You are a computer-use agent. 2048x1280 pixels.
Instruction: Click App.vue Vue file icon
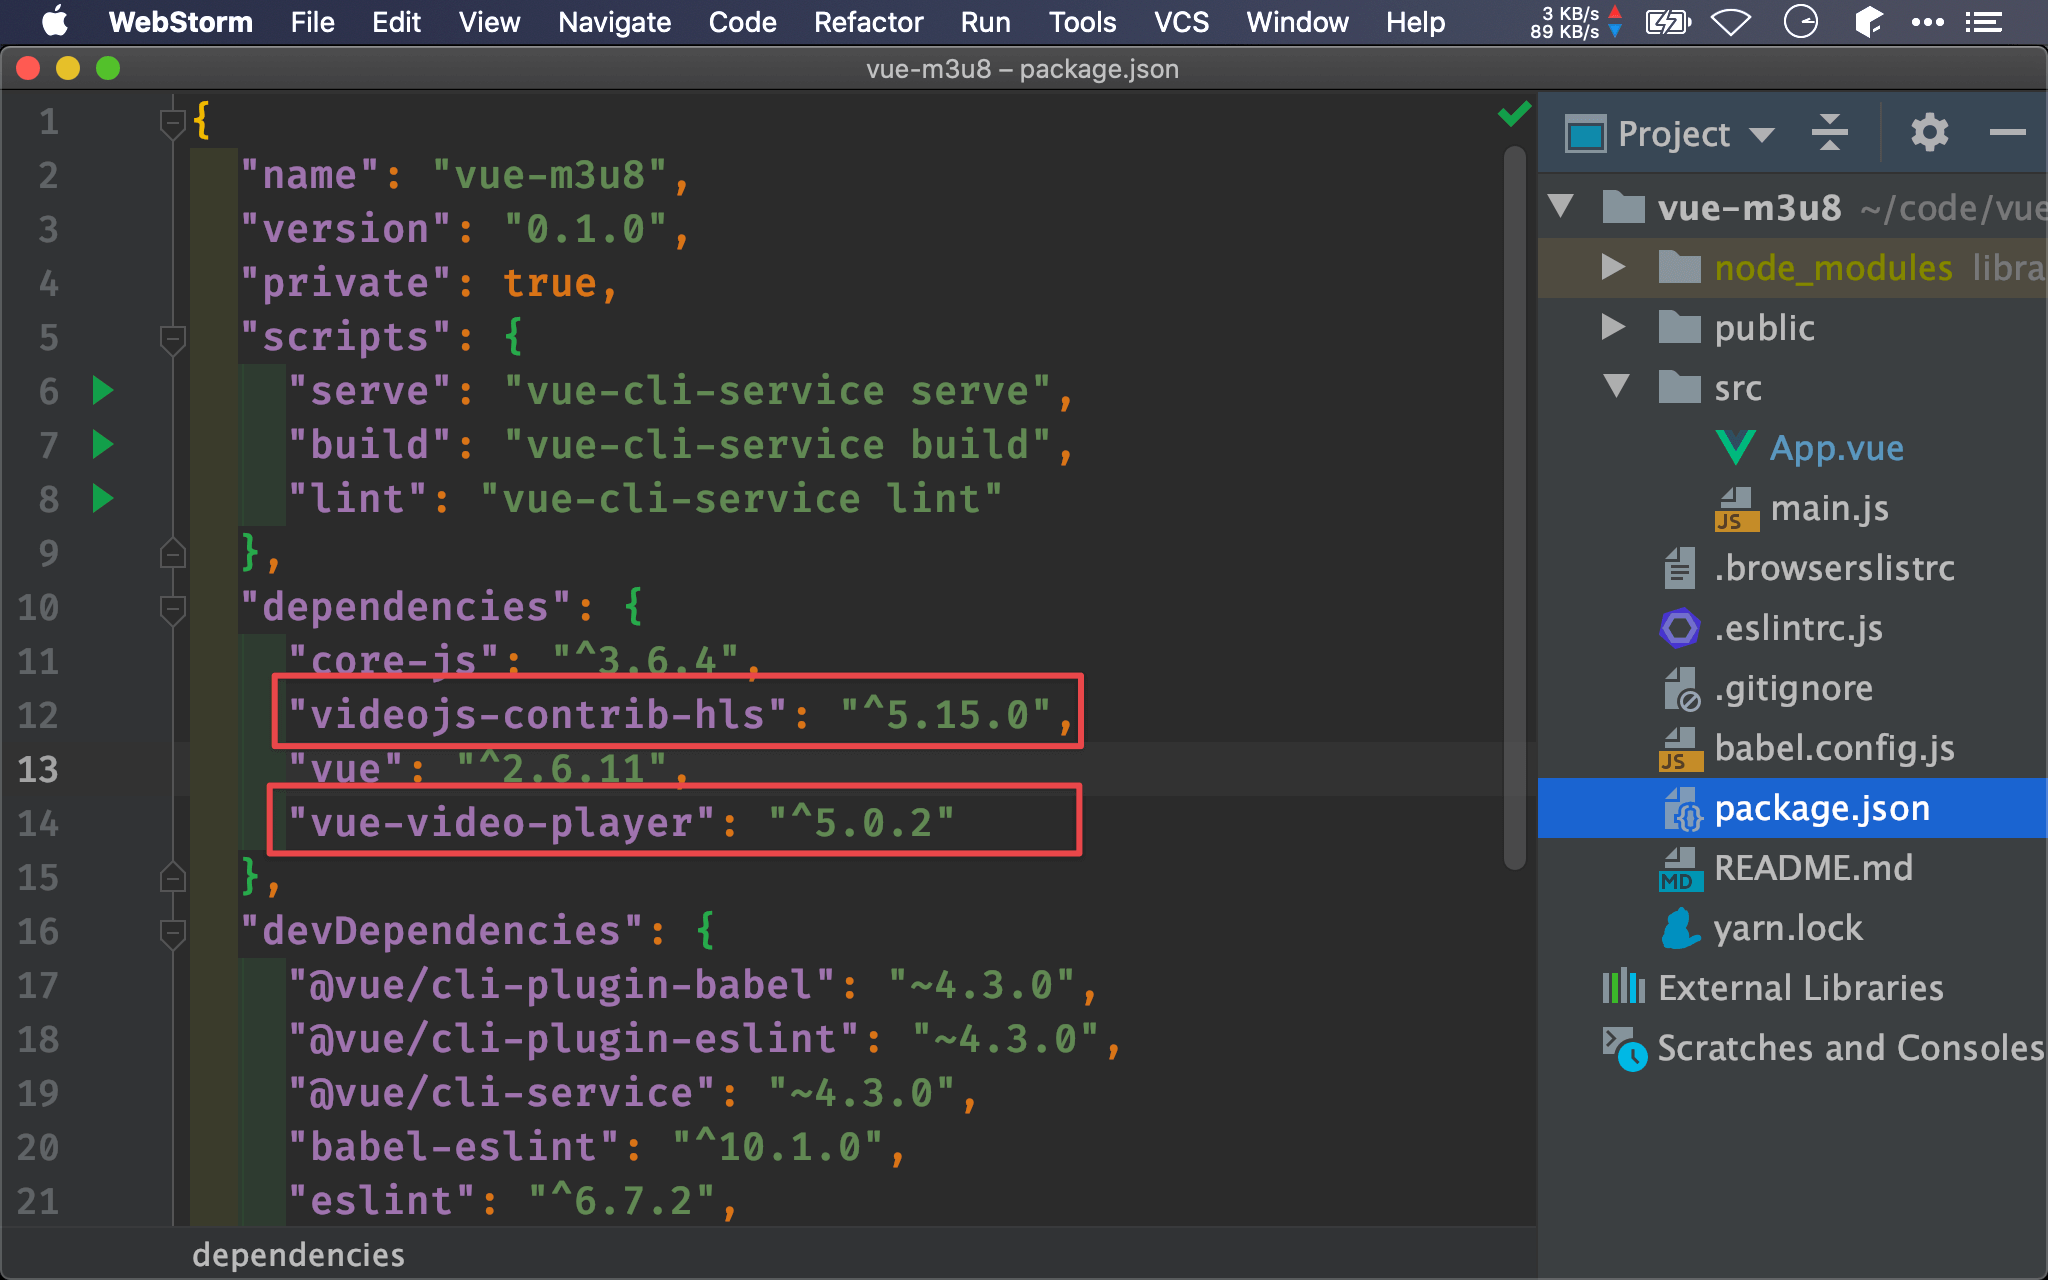[x=1735, y=447]
